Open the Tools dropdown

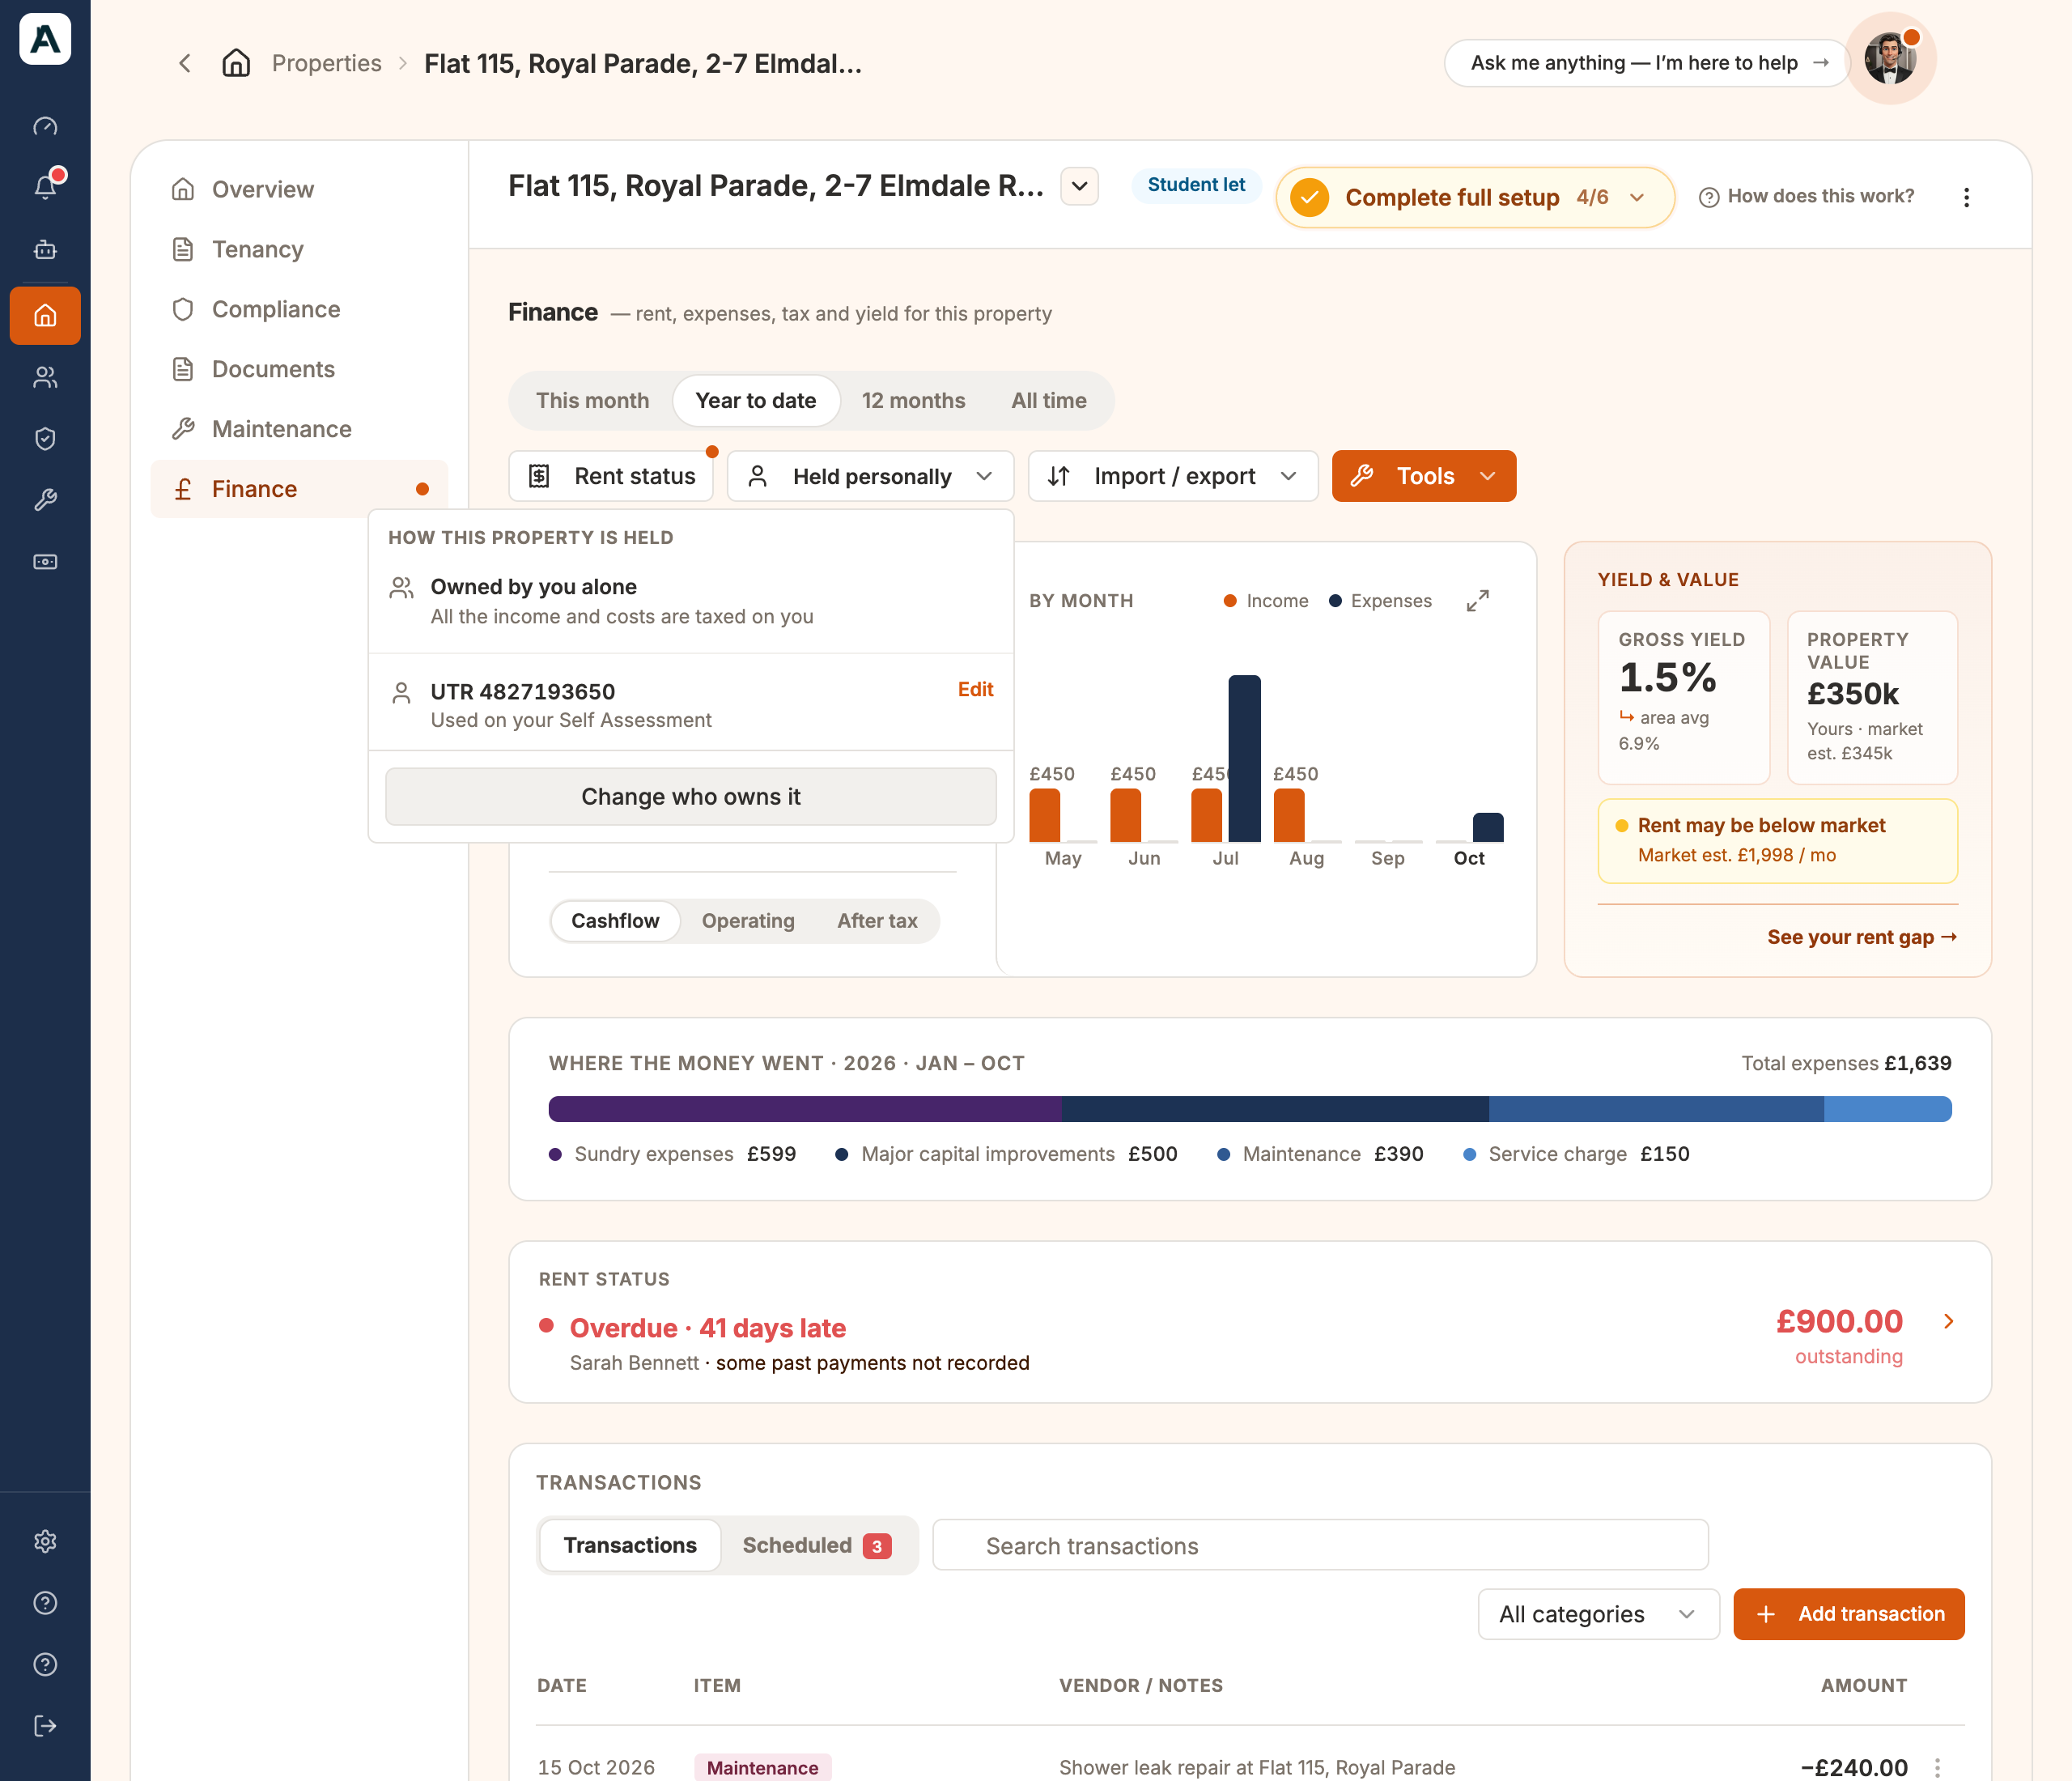[x=1423, y=476]
